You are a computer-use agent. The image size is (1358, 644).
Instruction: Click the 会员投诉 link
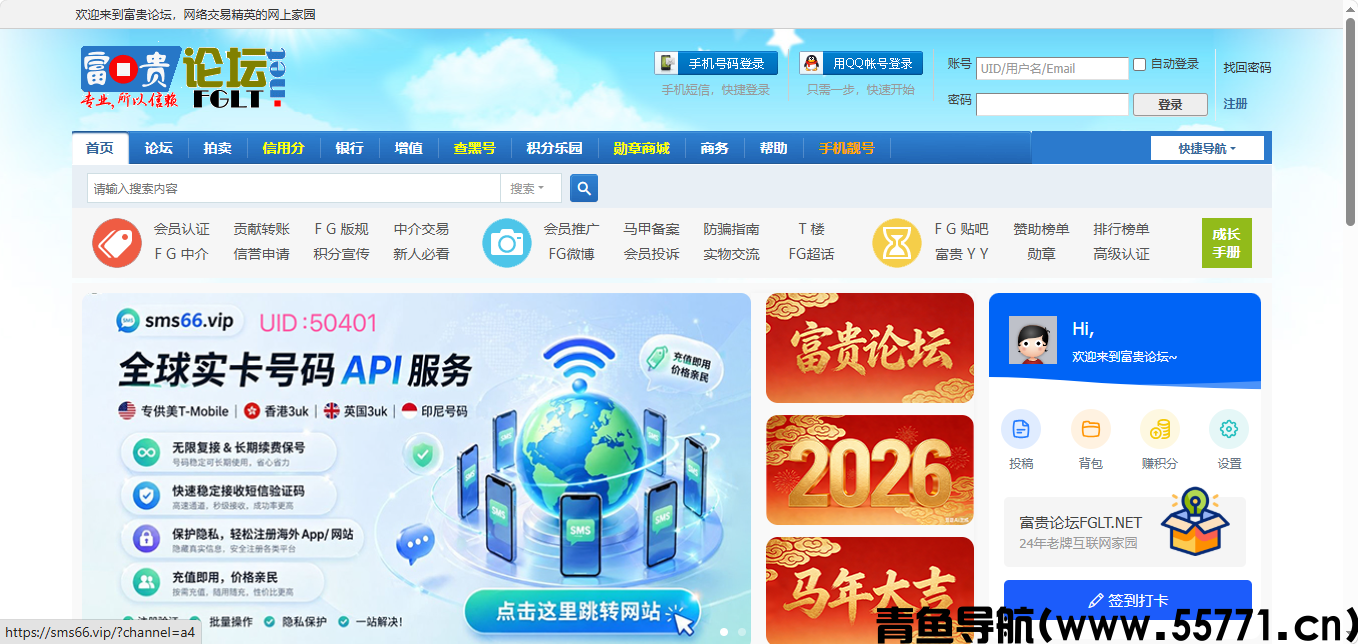pyautogui.click(x=651, y=254)
